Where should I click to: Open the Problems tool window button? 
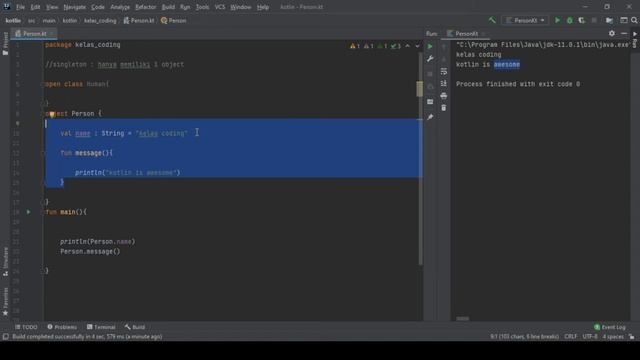tap(62, 327)
